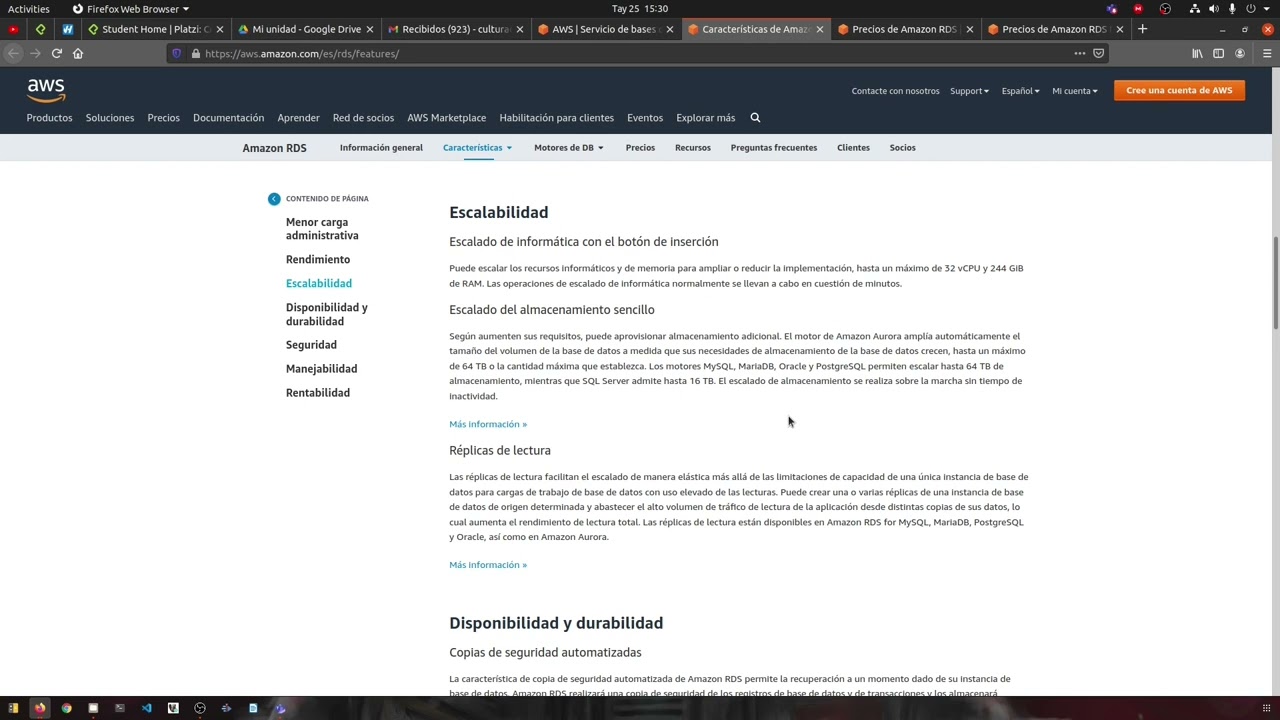Click the page's vertical scrollbar thumb
The image size is (1280, 720).
[1275, 282]
